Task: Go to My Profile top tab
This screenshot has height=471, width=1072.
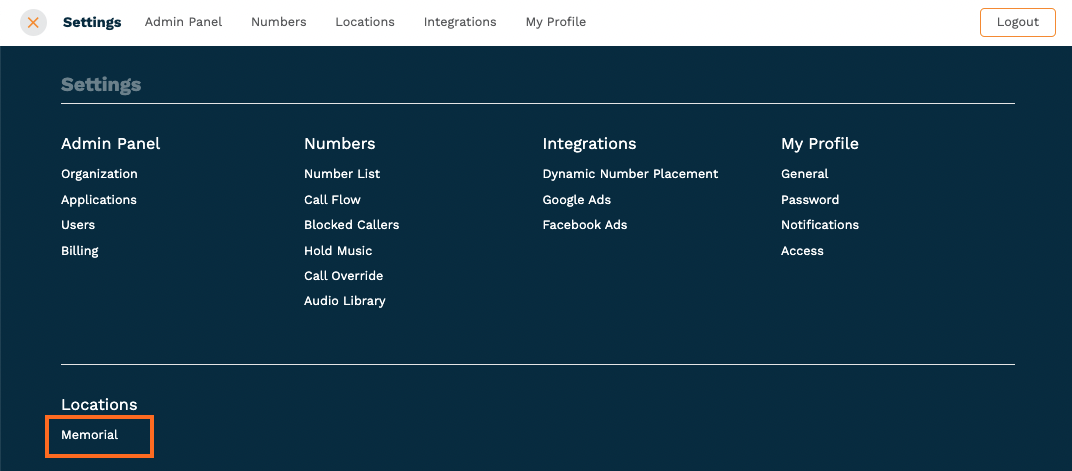Action: (x=555, y=22)
